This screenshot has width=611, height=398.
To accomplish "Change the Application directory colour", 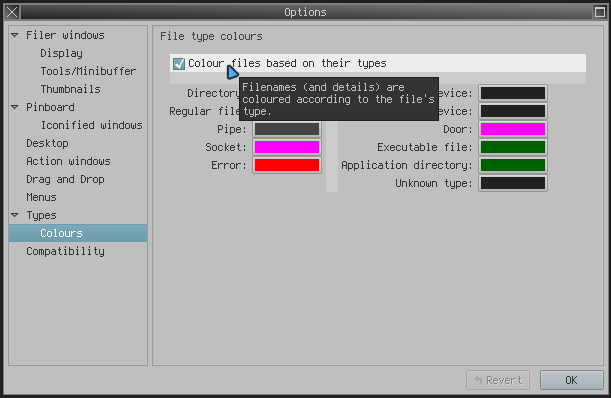I will 513,165.
